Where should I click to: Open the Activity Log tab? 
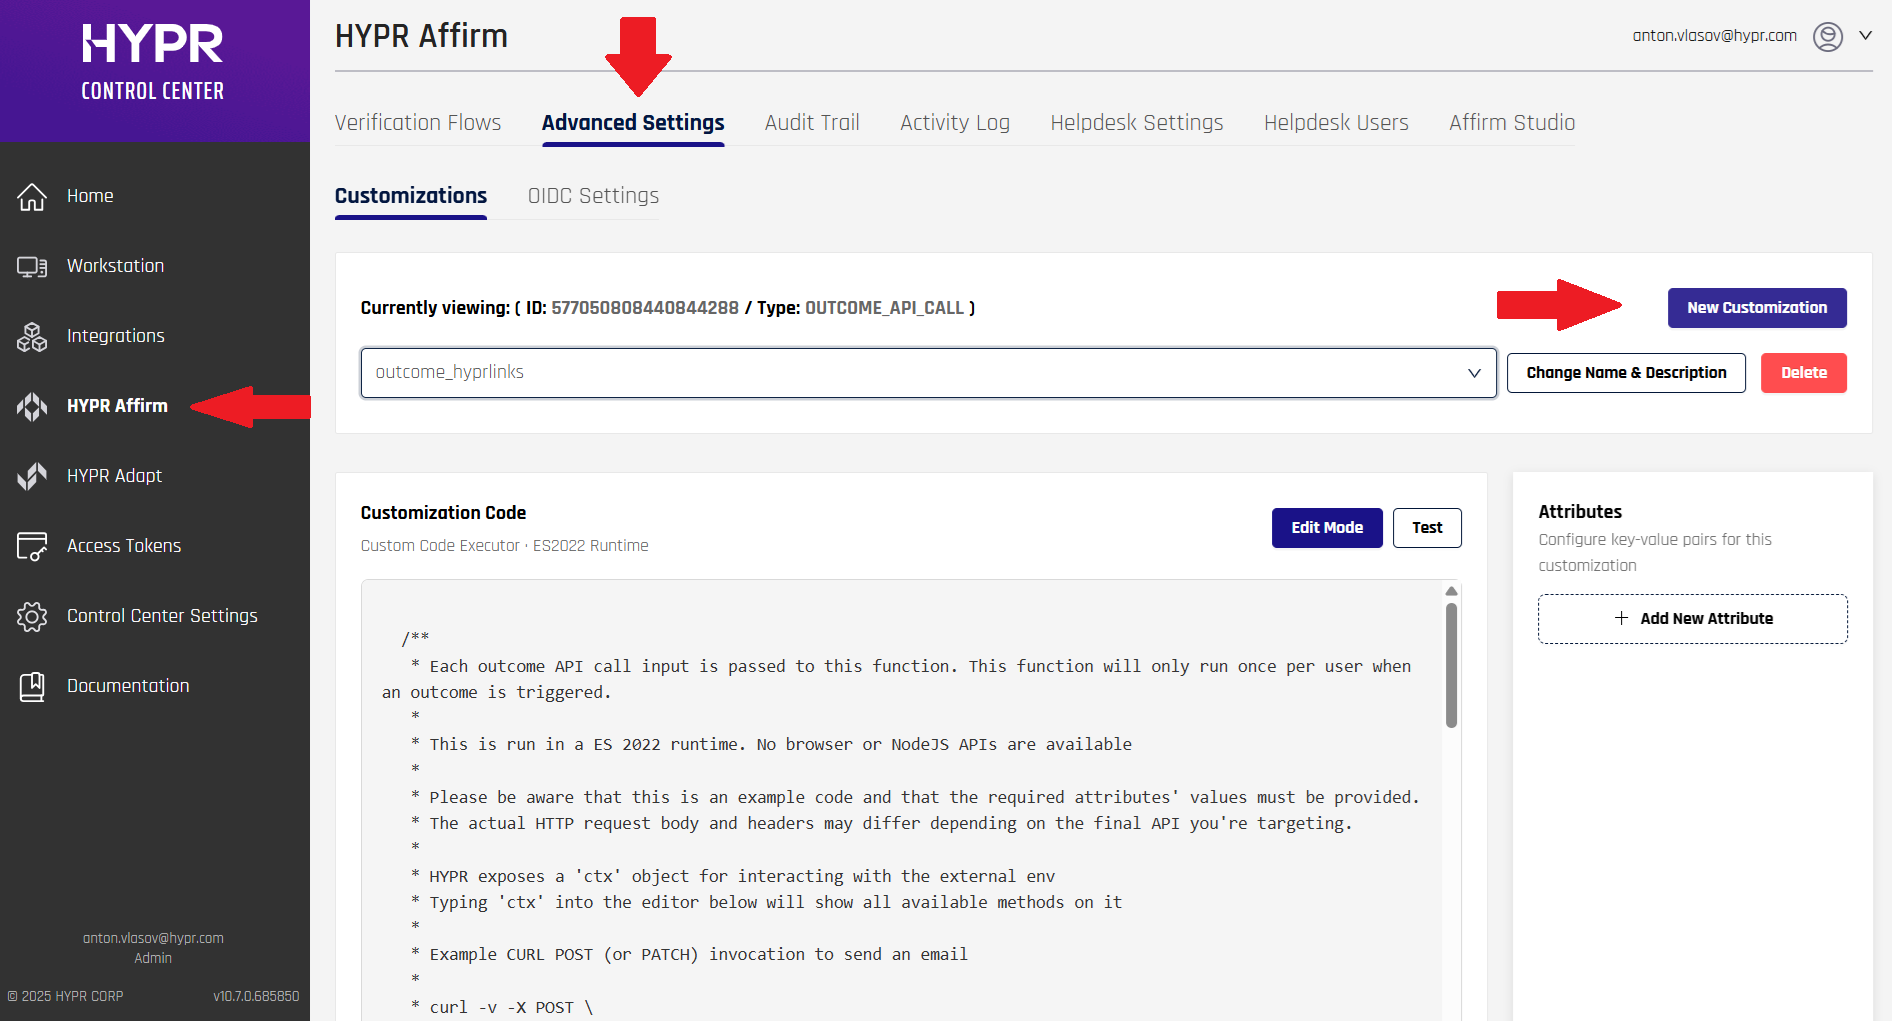point(955,122)
